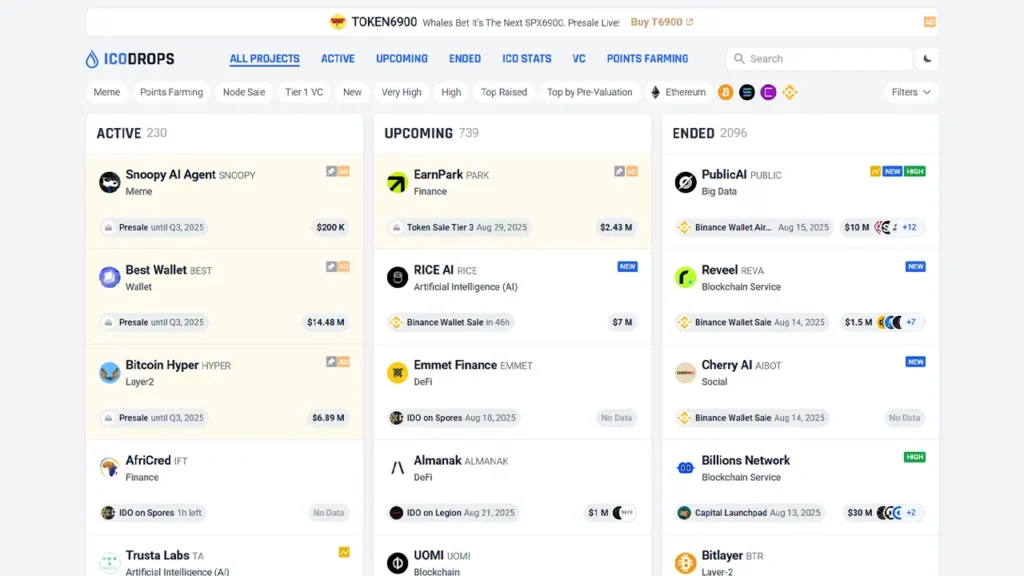Select the Meme filter chip
The width and height of the screenshot is (1024, 576).
[106, 92]
